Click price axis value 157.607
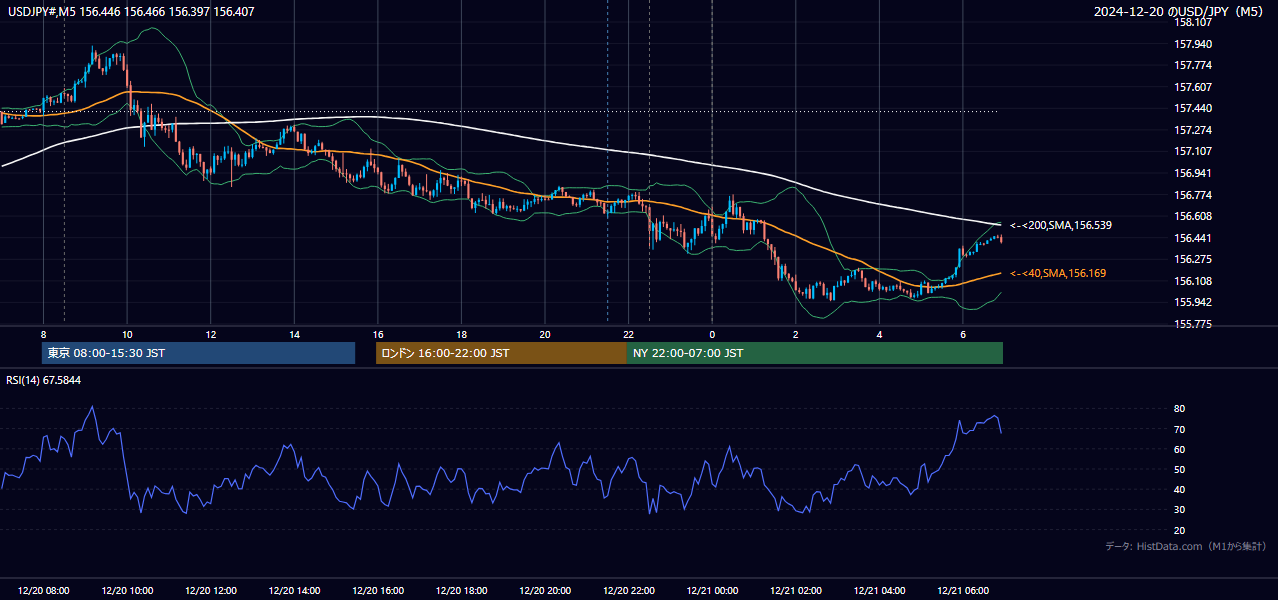1278x600 pixels. tap(1193, 87)
